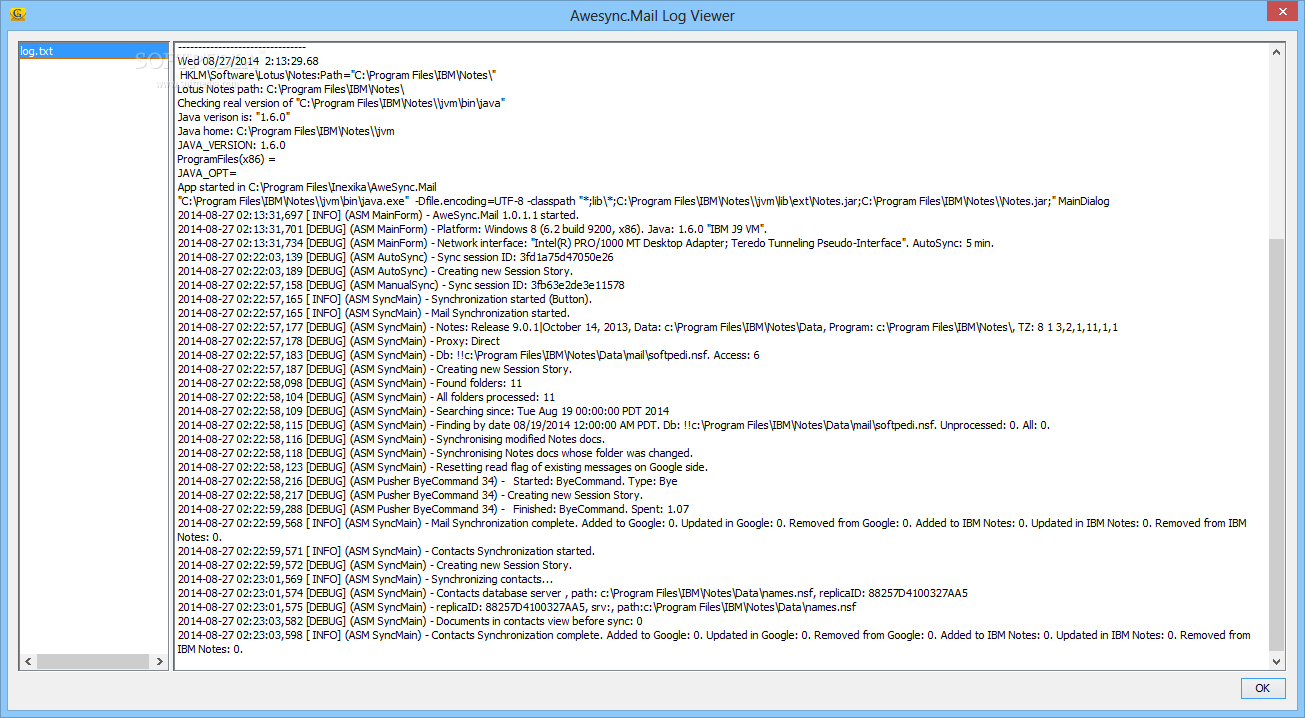The width and height of the screenshot is (1305, 718).
Task: Click the 'Resetting read flag' log entry
Action: pos(442,467)
